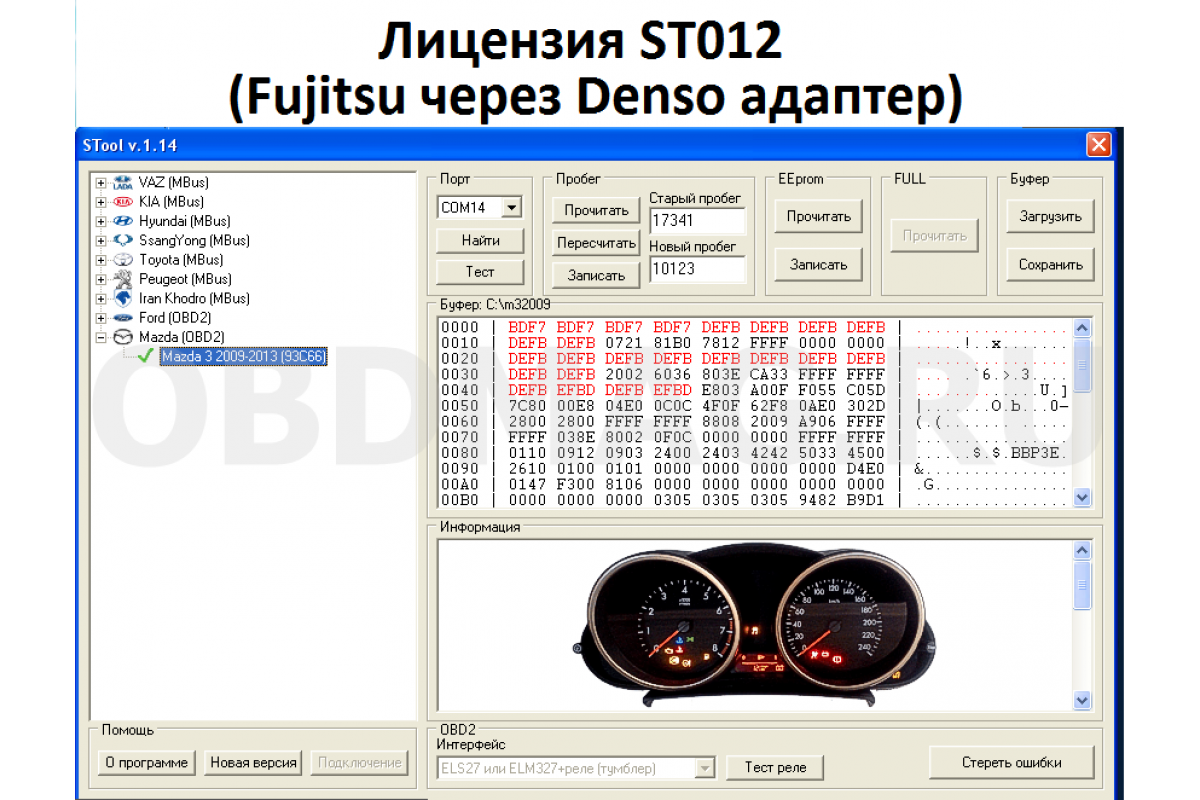Select Toyota (MBus) label in tree
The height and width of the screenshot is (800, 1200).
(181, 260)
